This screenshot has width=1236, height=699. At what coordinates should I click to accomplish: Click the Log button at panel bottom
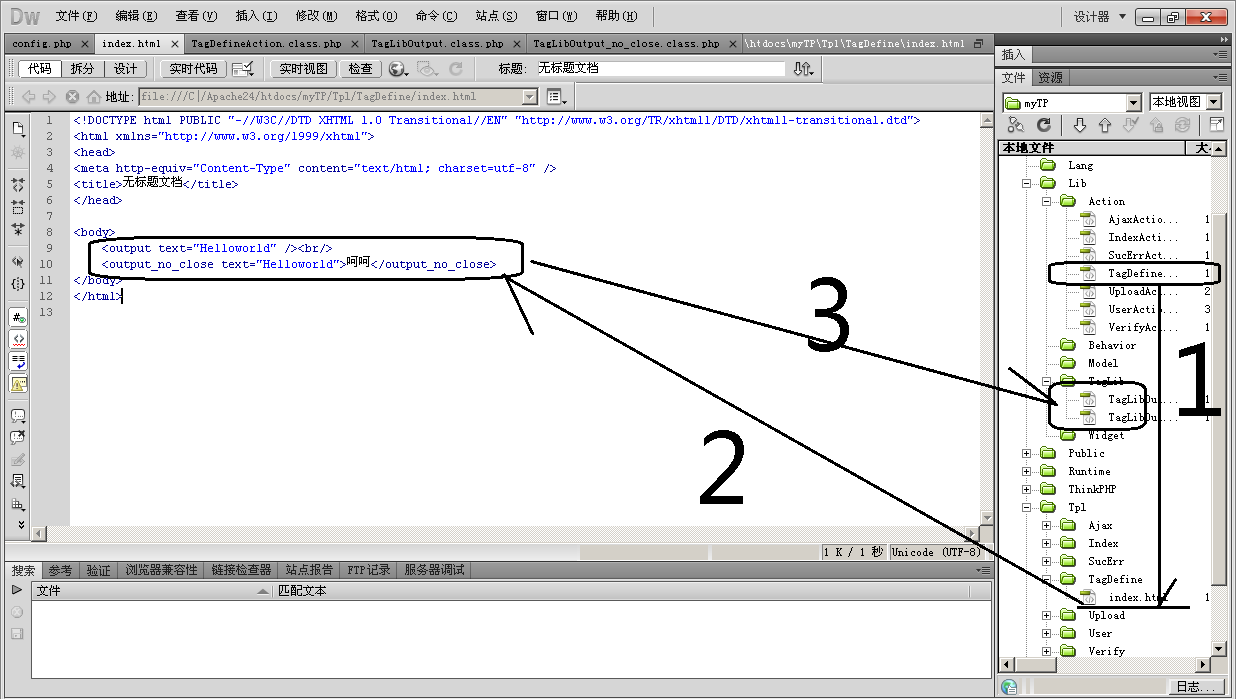[1196, 687]
